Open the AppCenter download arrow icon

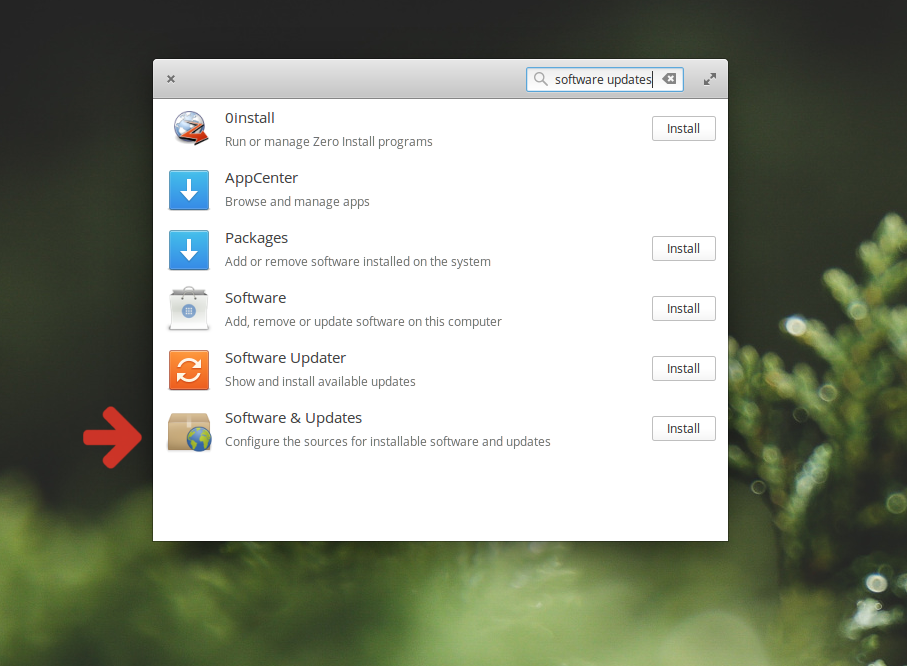(x=189, y=190)
